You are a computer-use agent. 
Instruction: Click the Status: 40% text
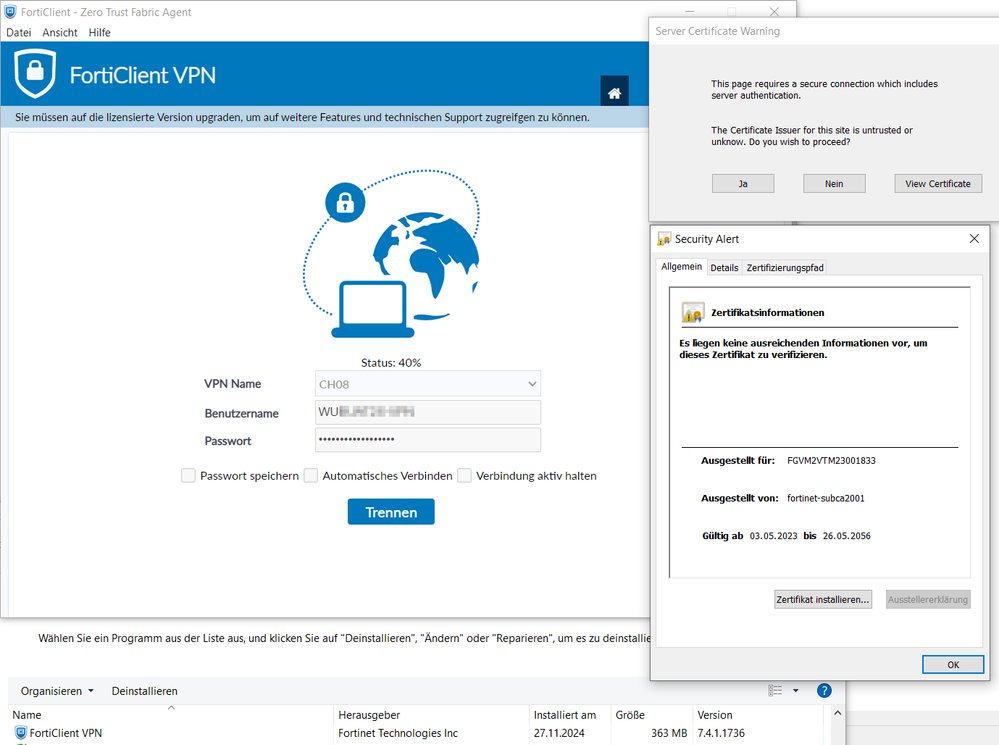click(x=391, y=363)
